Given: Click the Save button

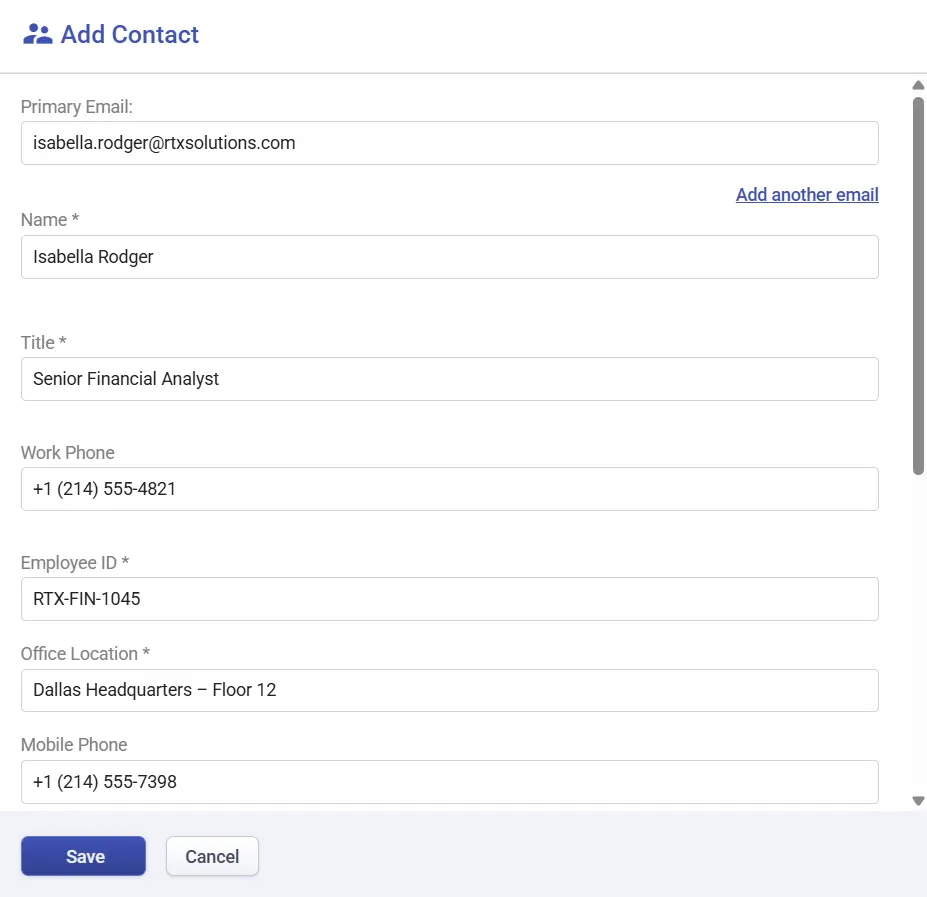Looking at the screenshot, I should (83, 856).
